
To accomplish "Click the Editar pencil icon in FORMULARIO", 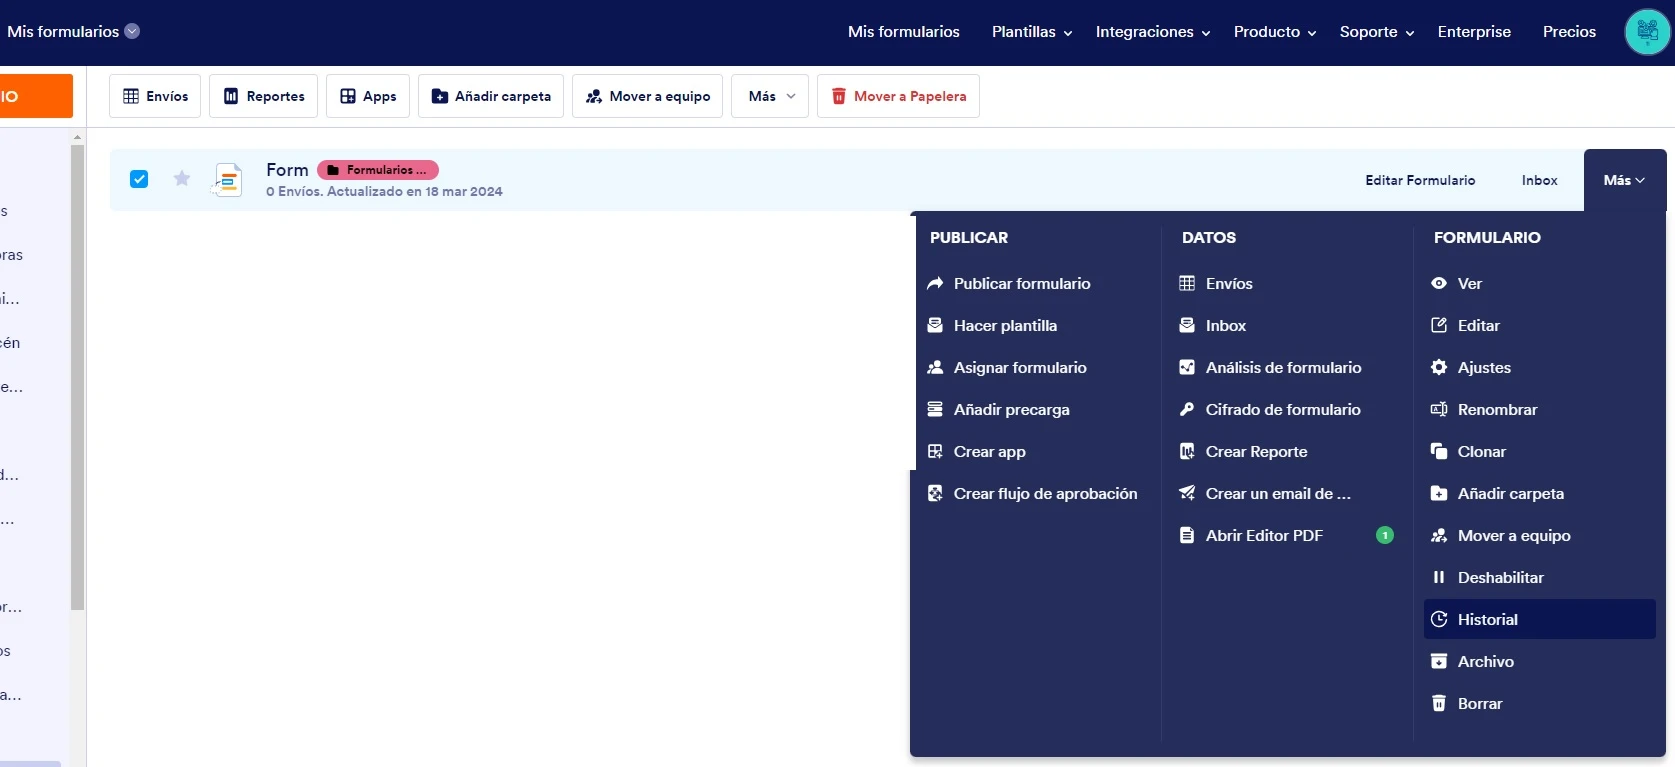I will coord(1439,325).
